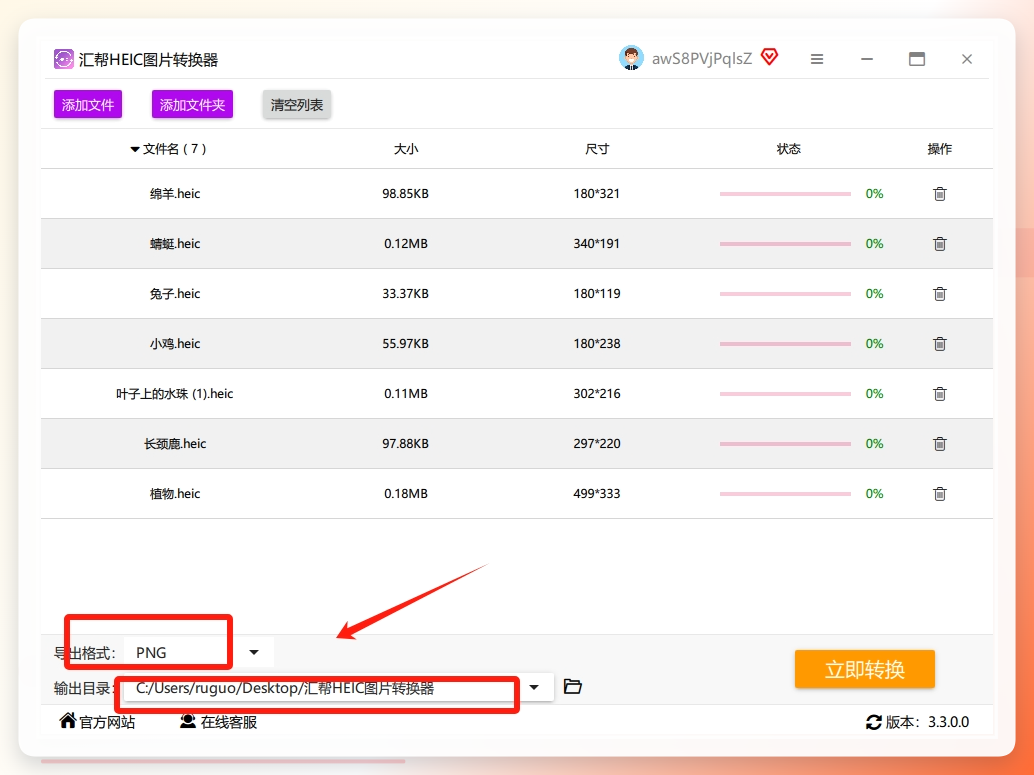Click the dimension value 499*333
Screen dimensions: 1034x775
click(x=597, y=494)
